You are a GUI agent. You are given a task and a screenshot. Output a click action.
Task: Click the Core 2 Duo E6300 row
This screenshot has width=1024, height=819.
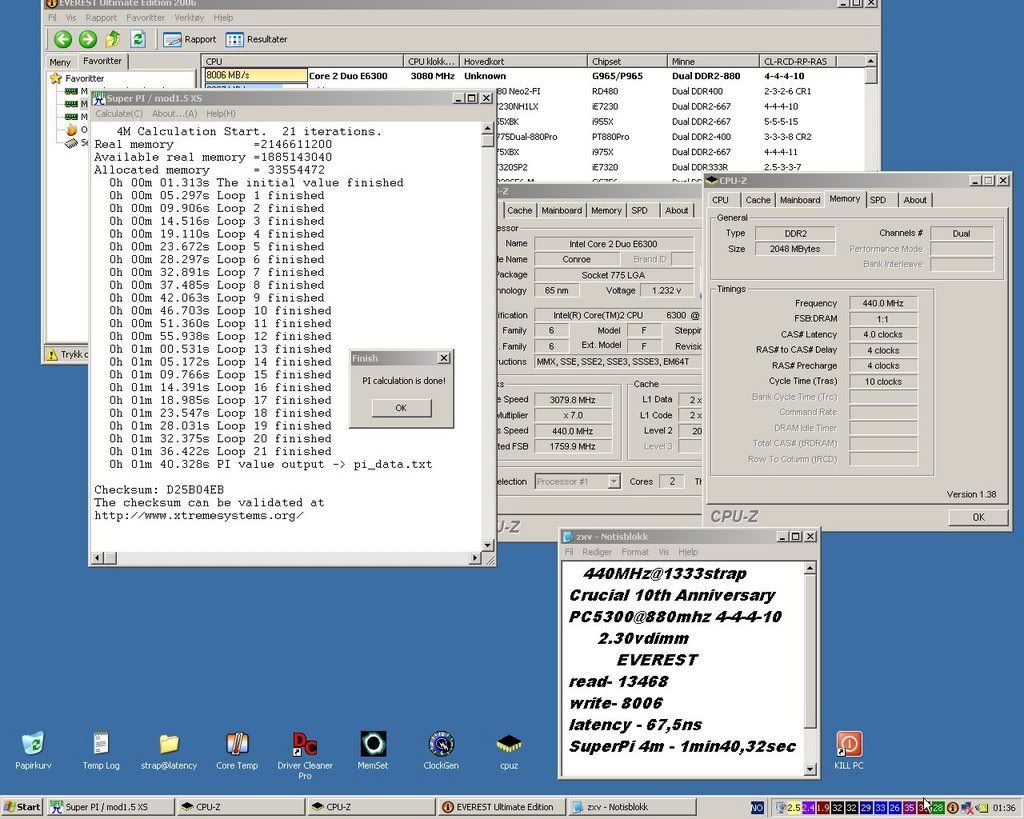pos(534,76)
